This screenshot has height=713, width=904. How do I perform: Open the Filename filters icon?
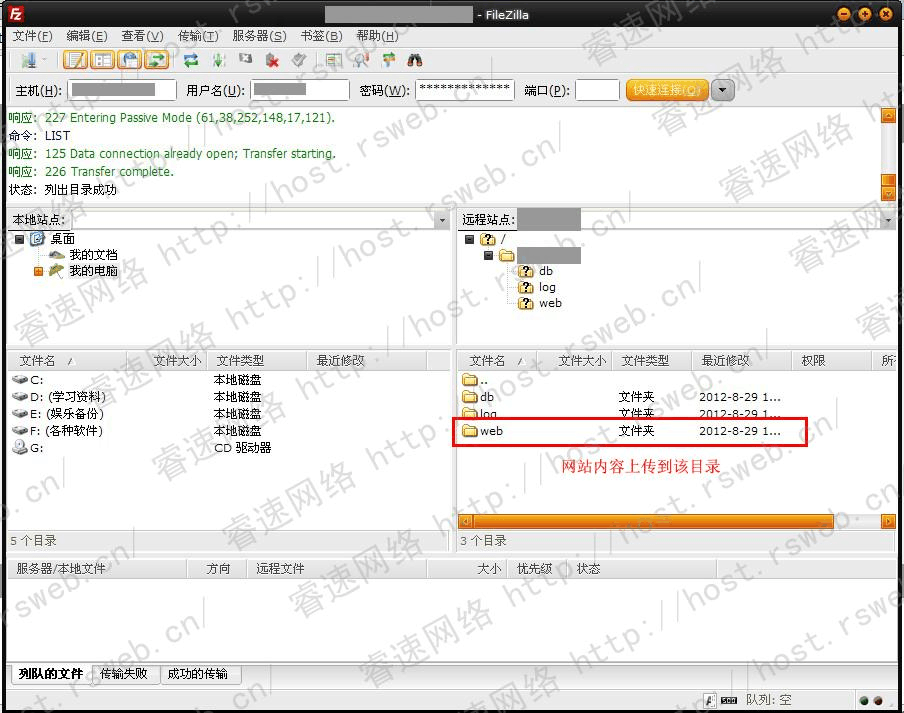coord(334,60)
